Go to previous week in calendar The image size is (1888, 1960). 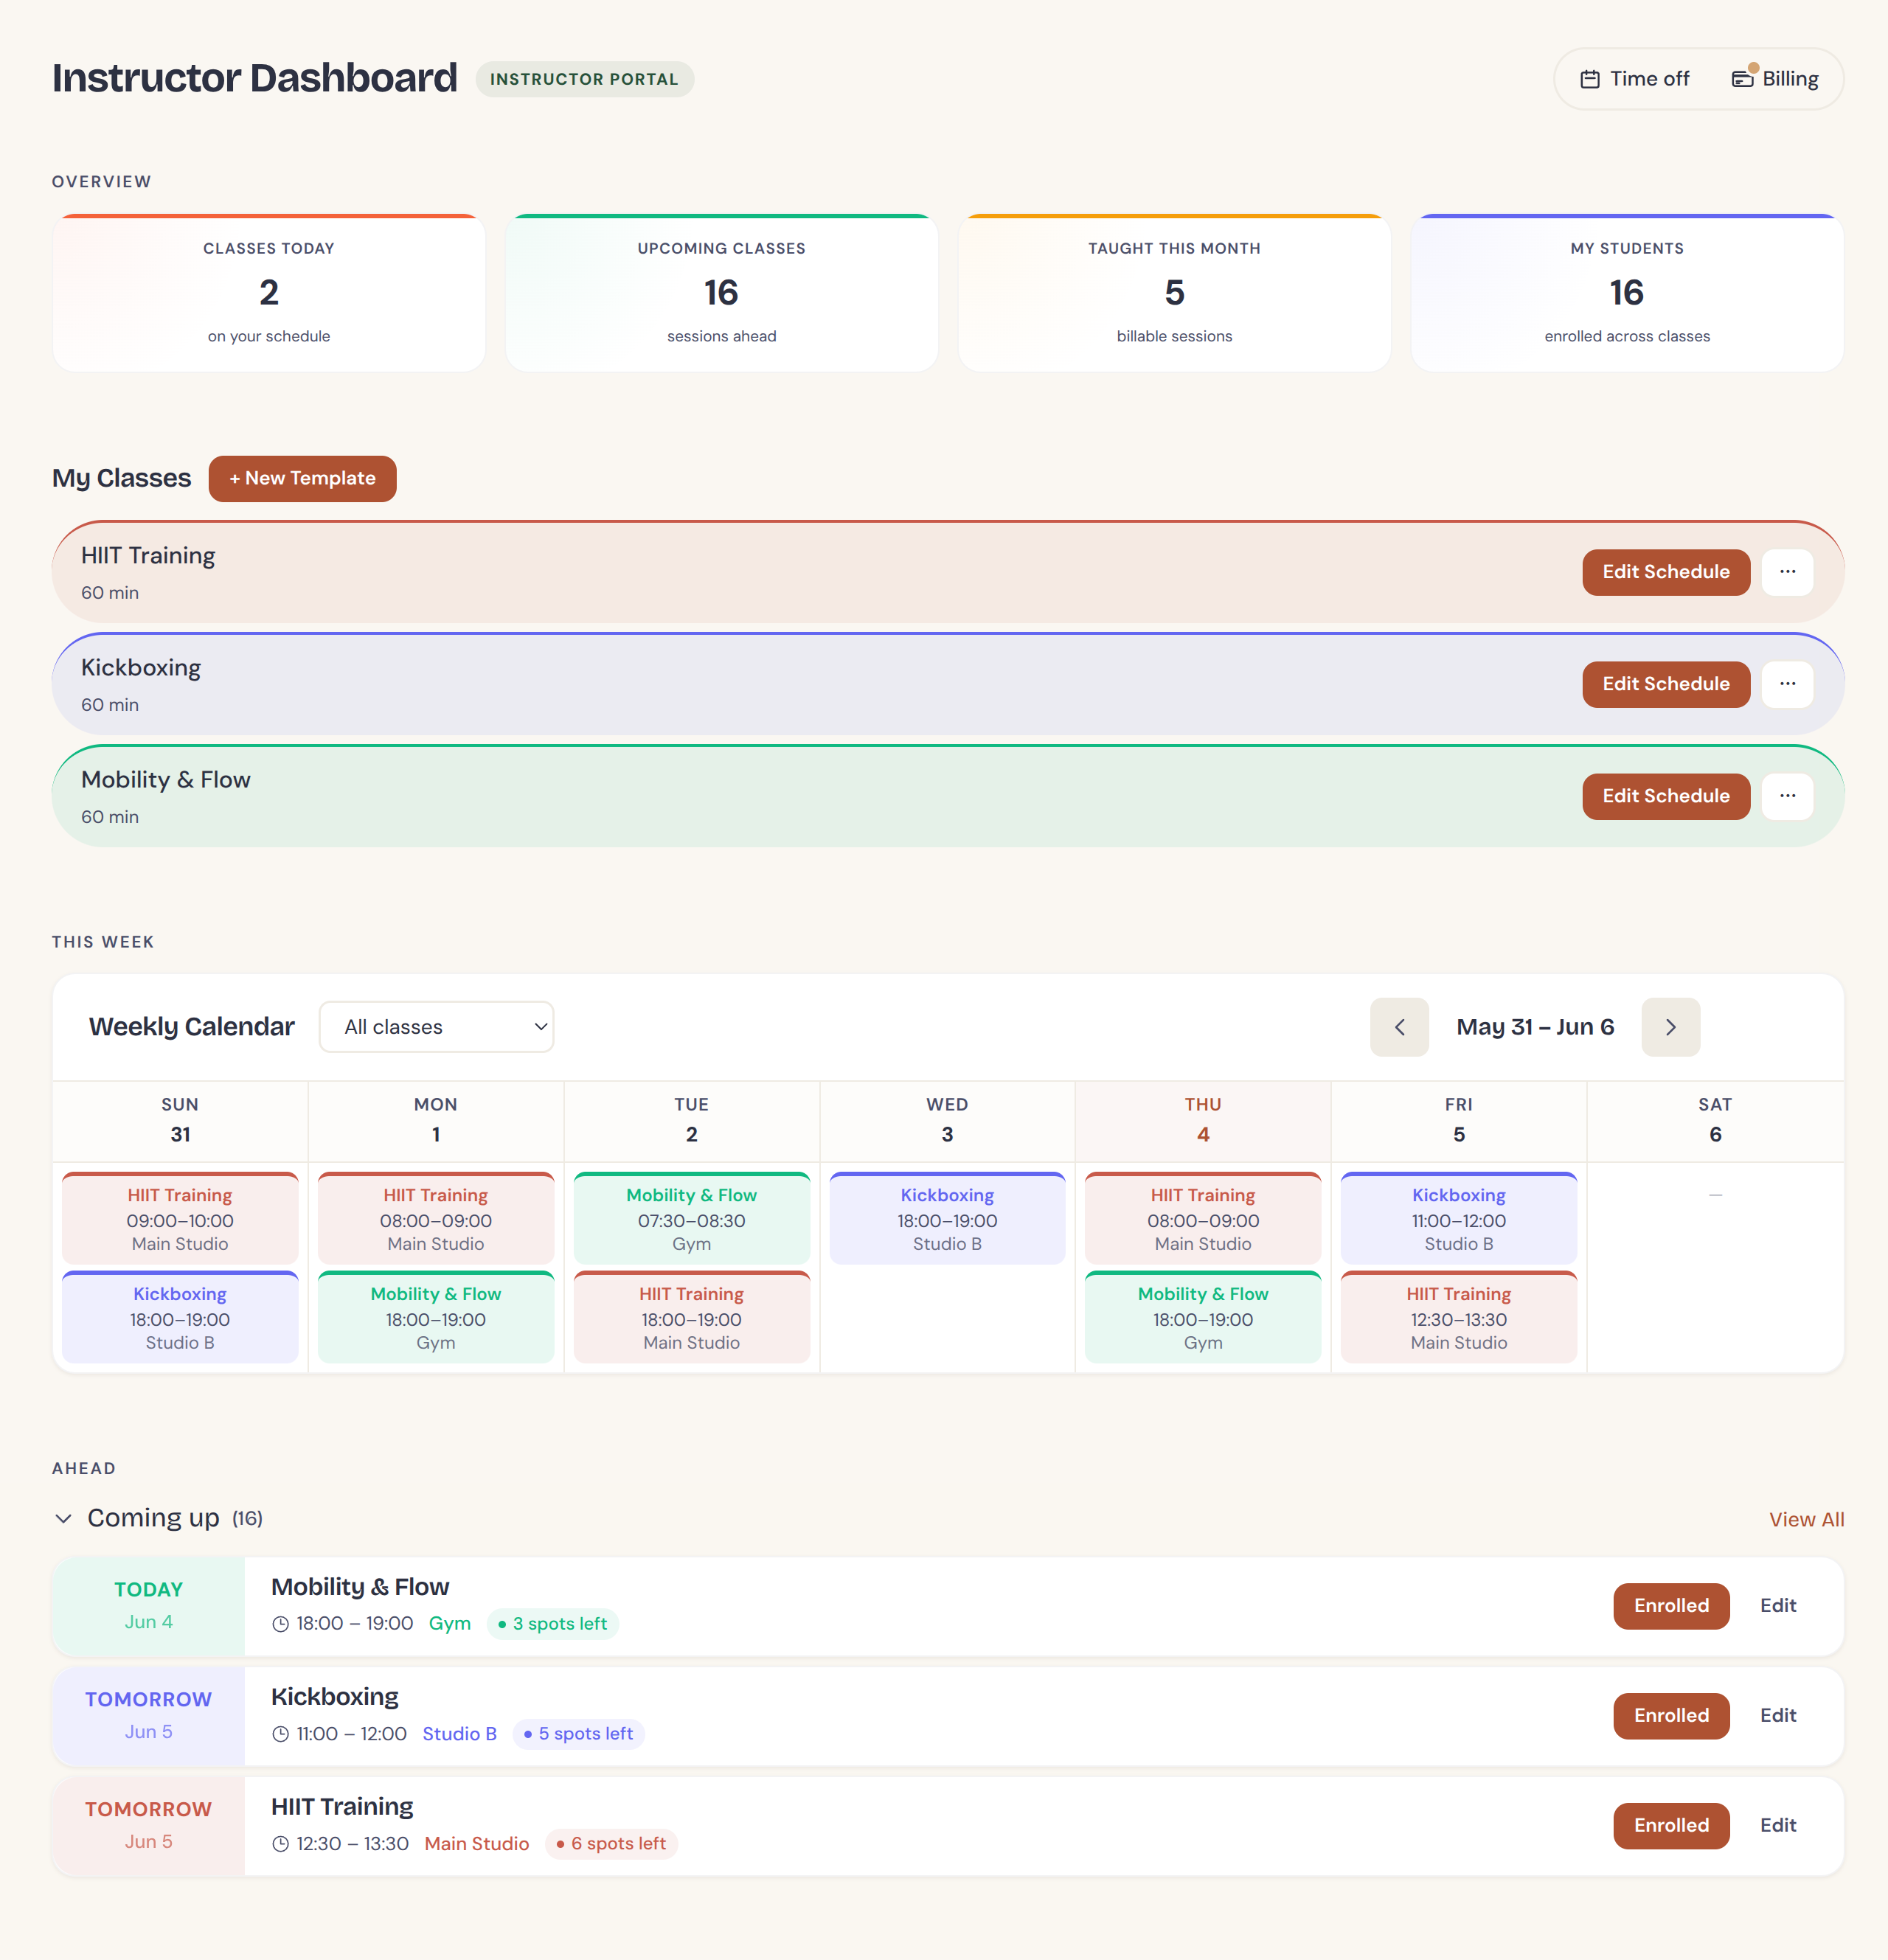1399,1027
